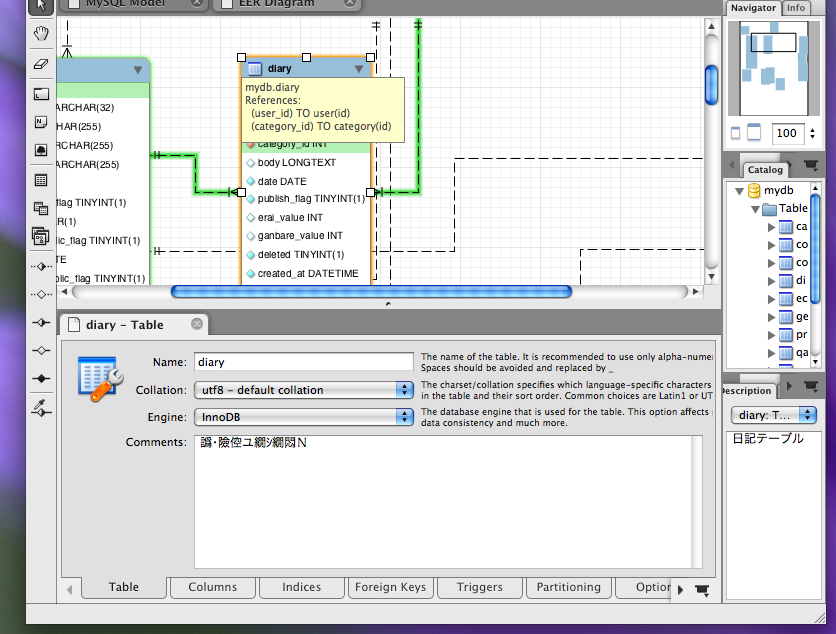Screen dimensions: 836x634
Task: Choose the new View tool
Action: (40, 208)
